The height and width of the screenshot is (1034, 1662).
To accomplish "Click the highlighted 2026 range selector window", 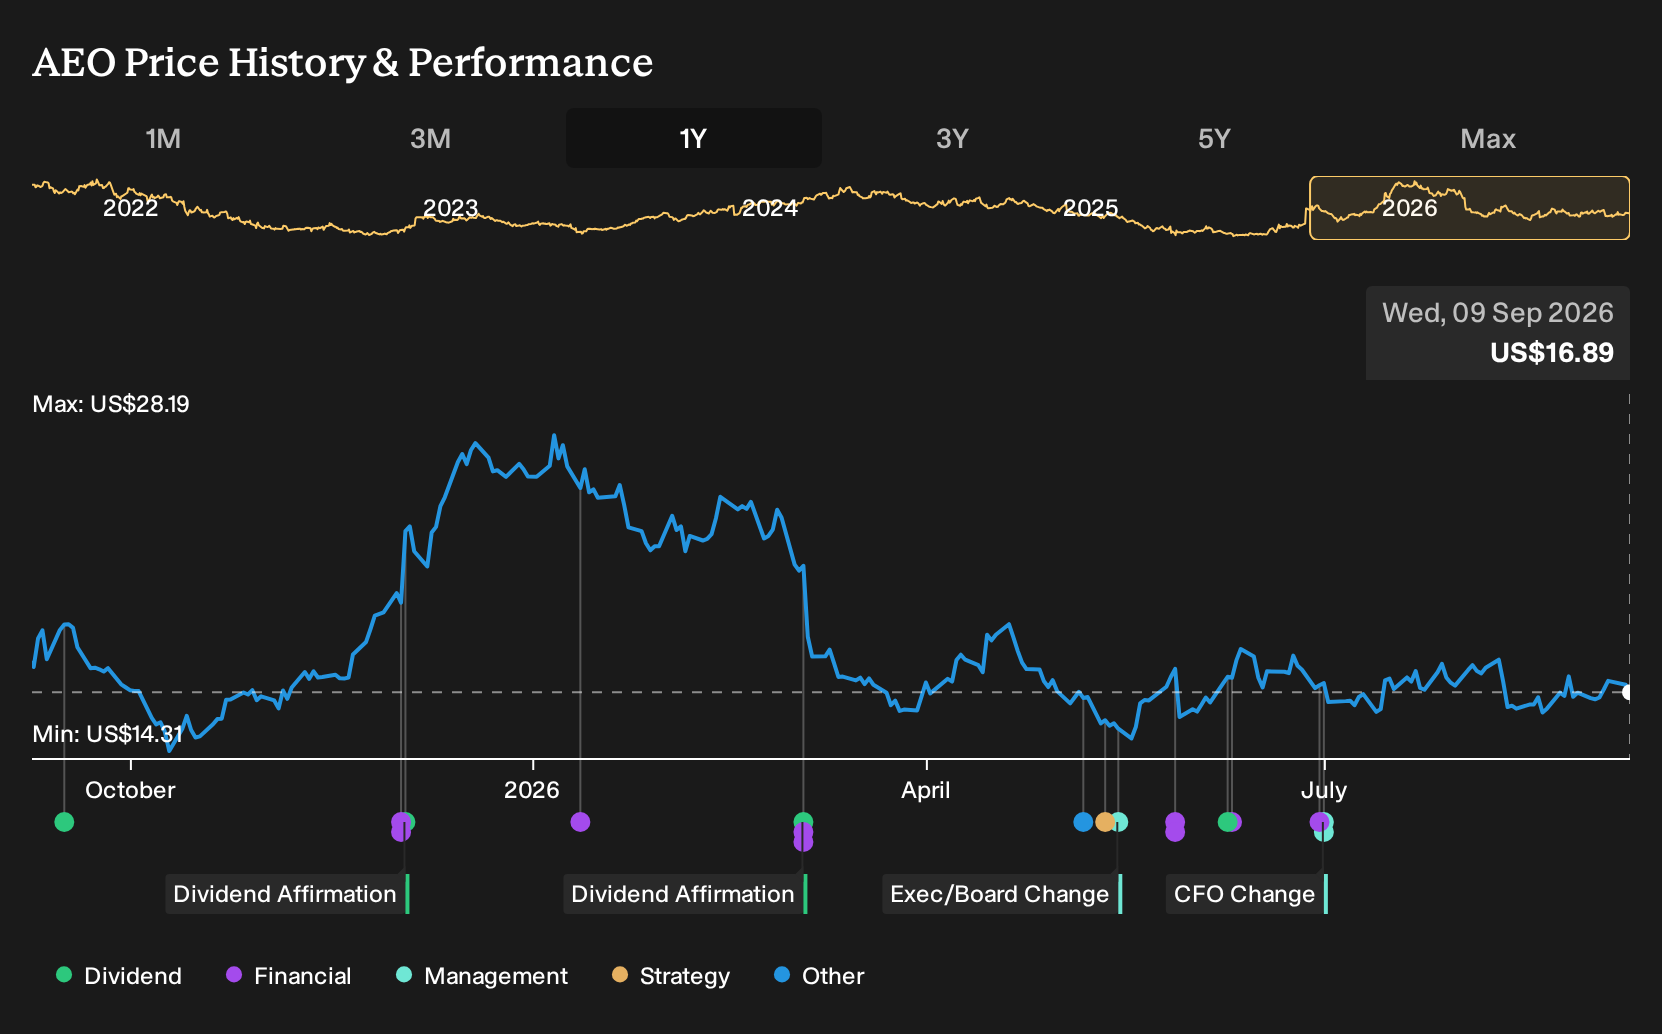I will tap(1469, 208).
